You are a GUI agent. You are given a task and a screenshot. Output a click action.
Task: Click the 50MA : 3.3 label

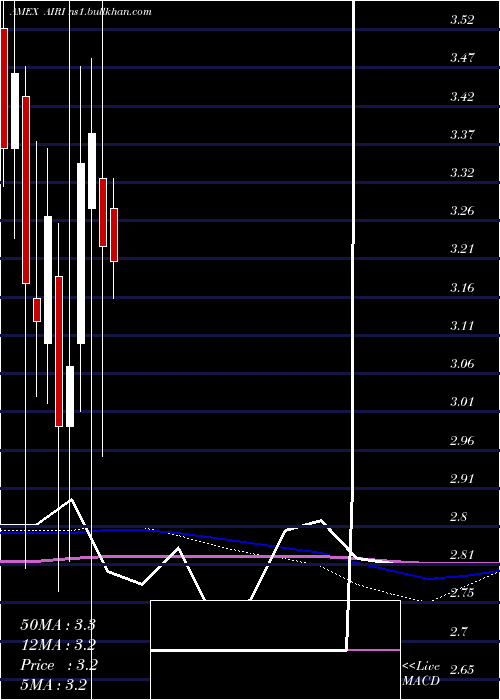click(58, 624)
